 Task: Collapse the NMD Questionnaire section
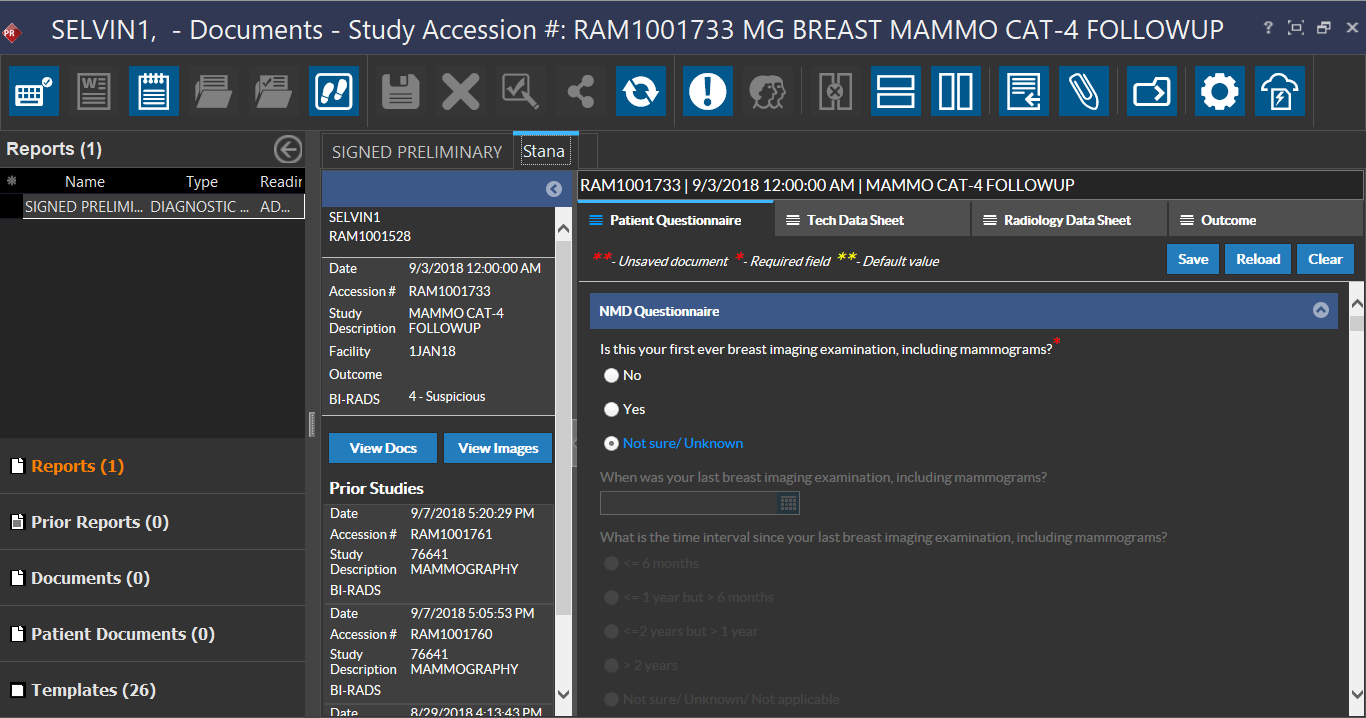(x=1320, y=311)
